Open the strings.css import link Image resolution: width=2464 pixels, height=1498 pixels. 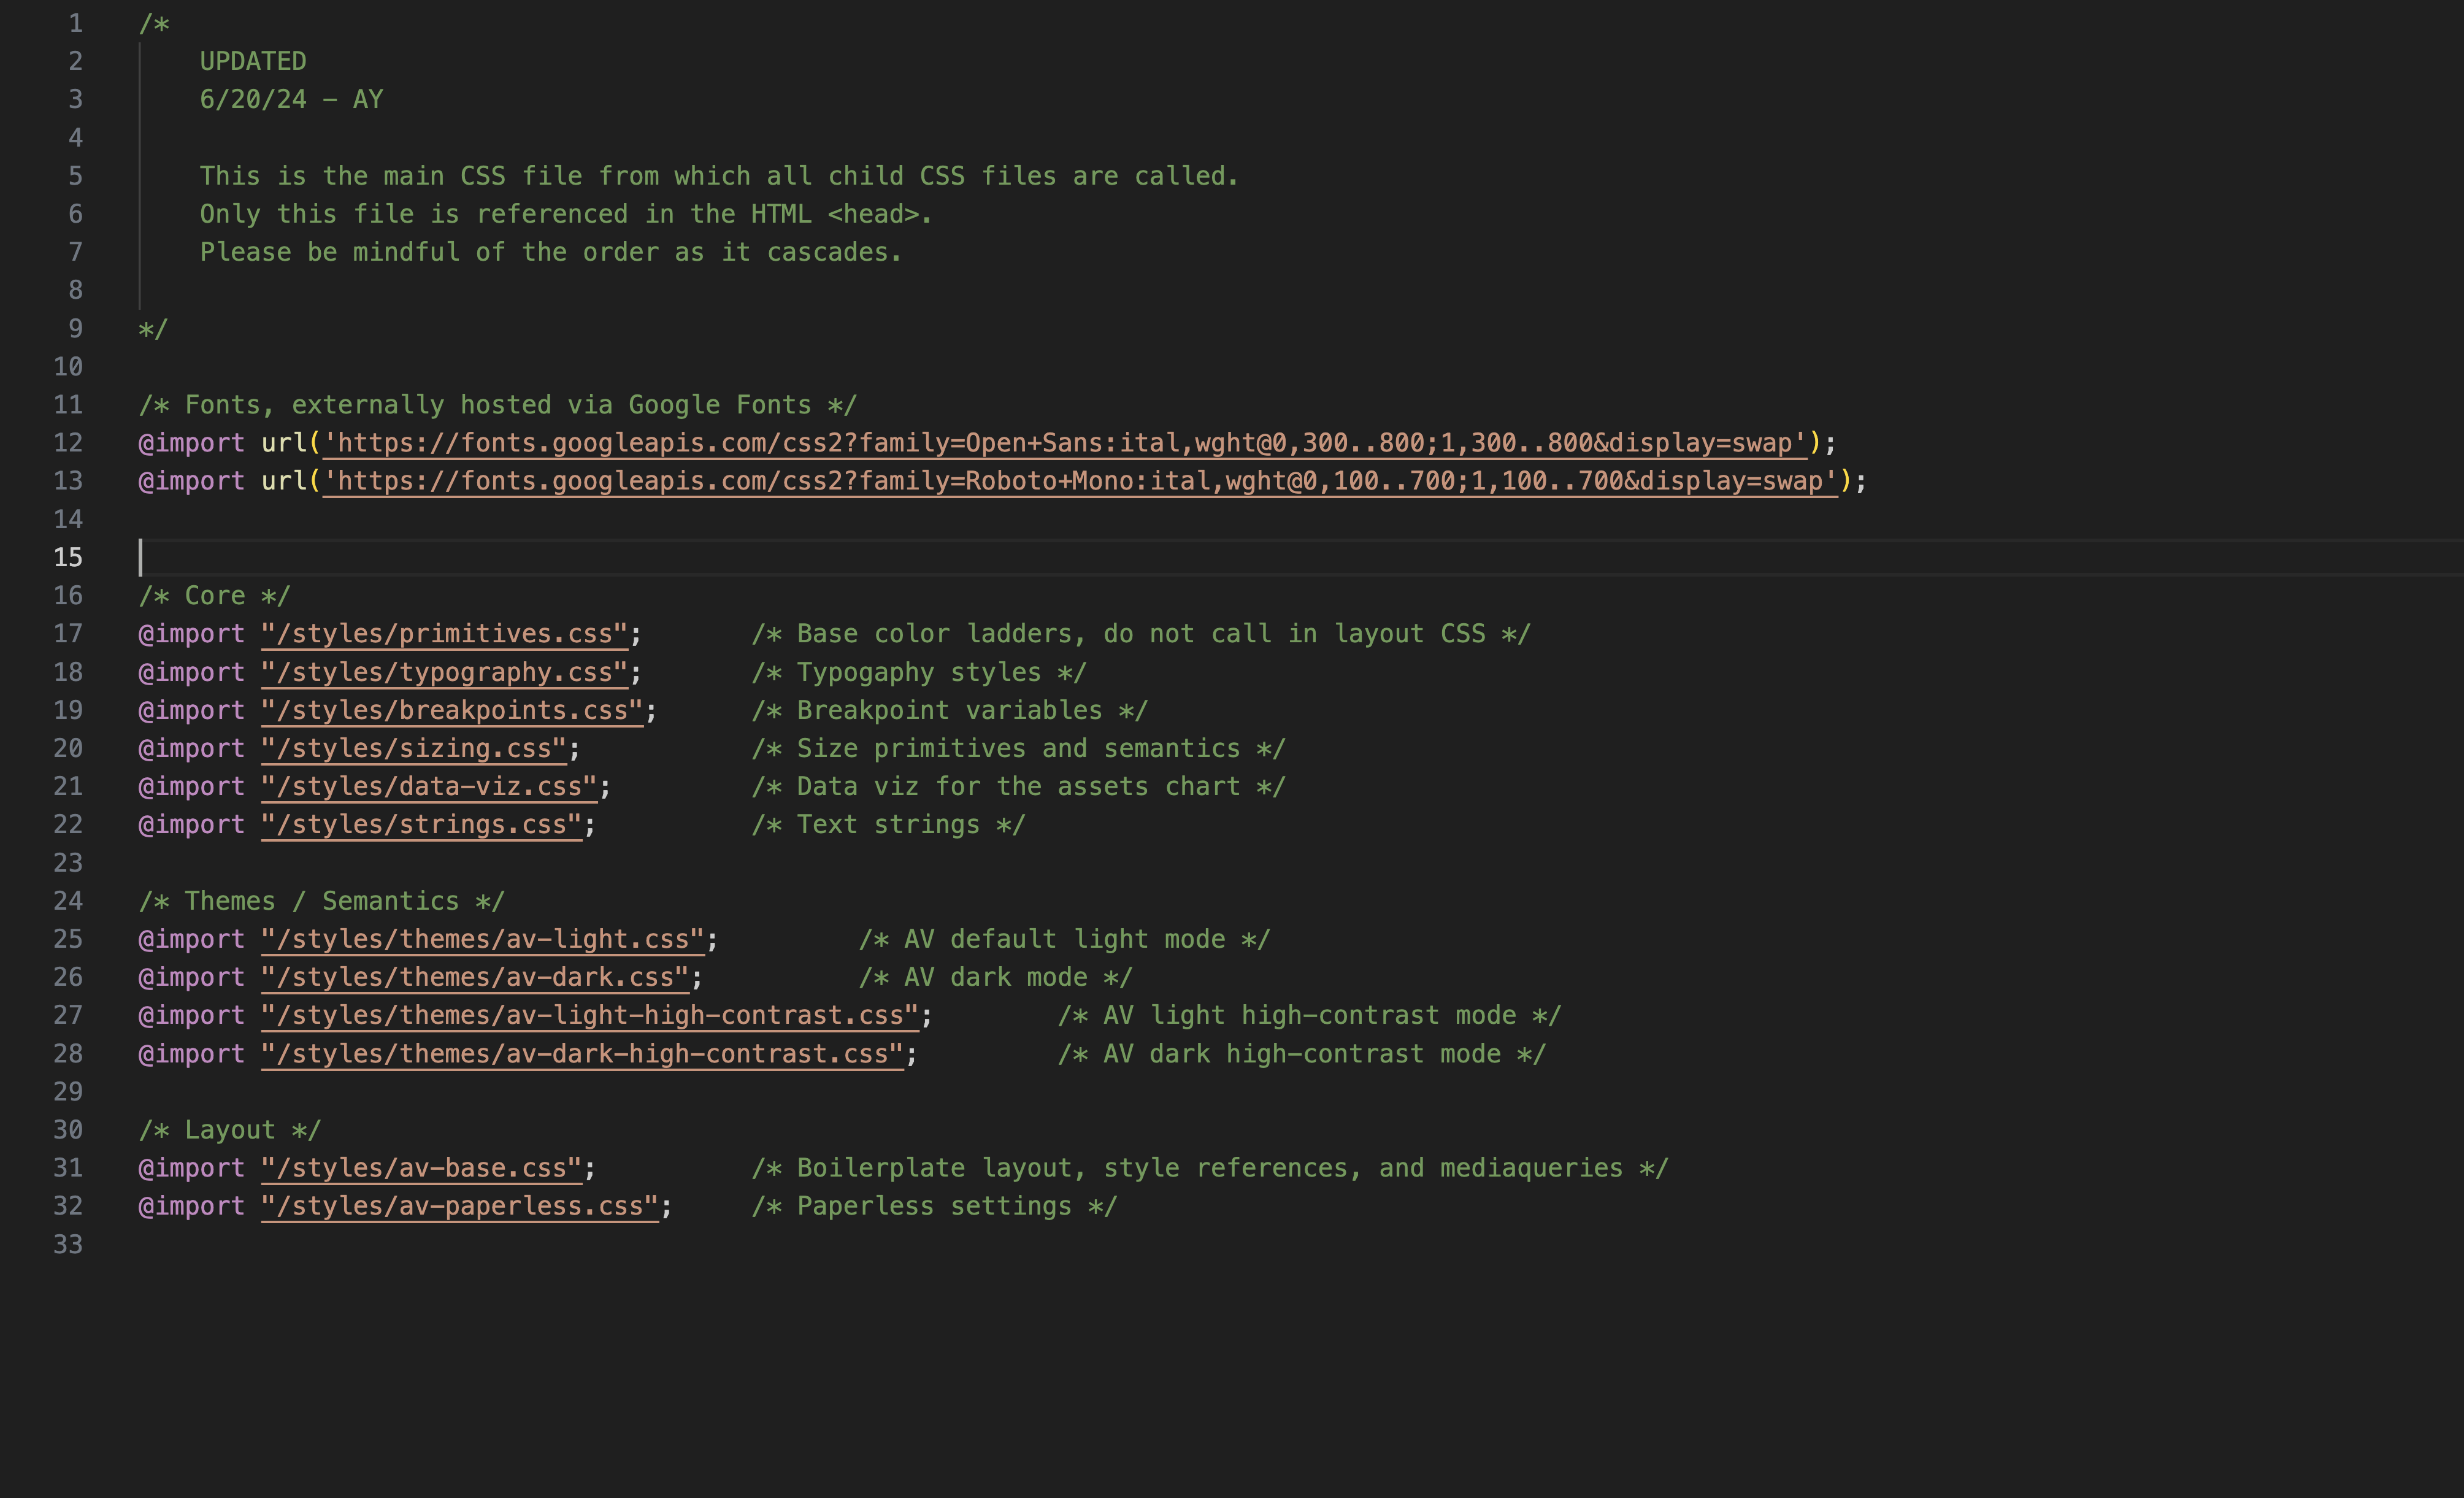coord(421,825)
